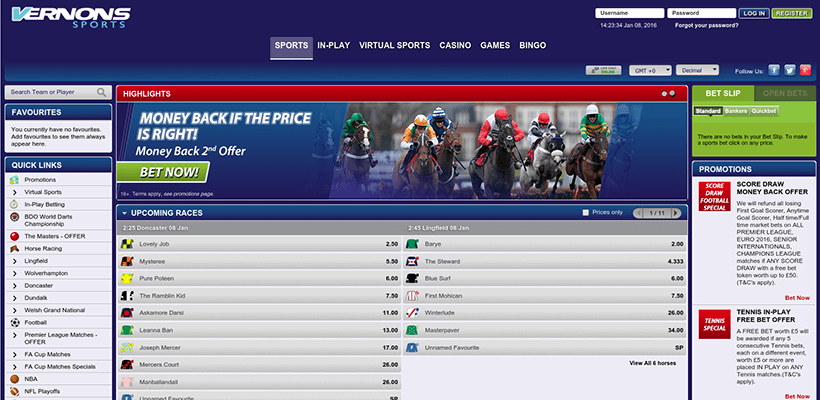The width and height of the screenshot is (820, 400).
Task: Switch to the Open Bets tab
Action: (785, 94)
